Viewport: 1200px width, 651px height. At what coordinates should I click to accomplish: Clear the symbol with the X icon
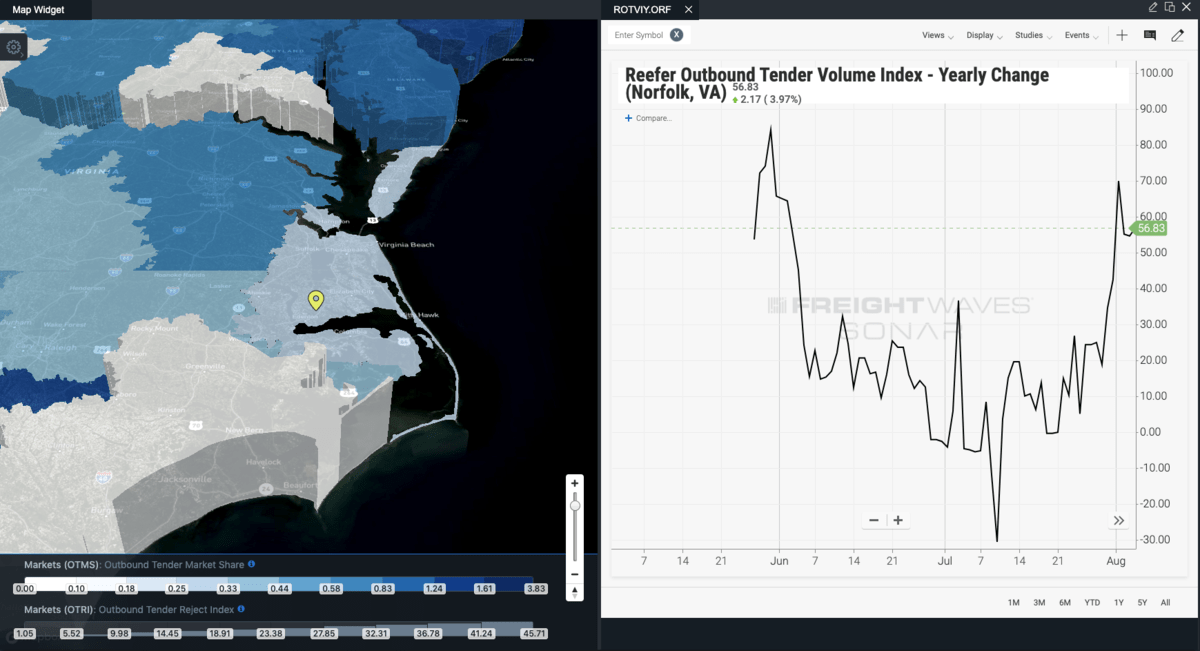pyautogui.click(x=676, y=35)
